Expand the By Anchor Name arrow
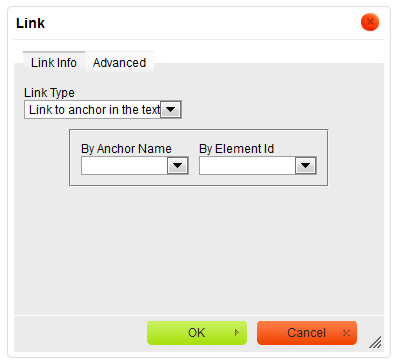Viewport: 397px width, 364px height. [x=177, y=166]
